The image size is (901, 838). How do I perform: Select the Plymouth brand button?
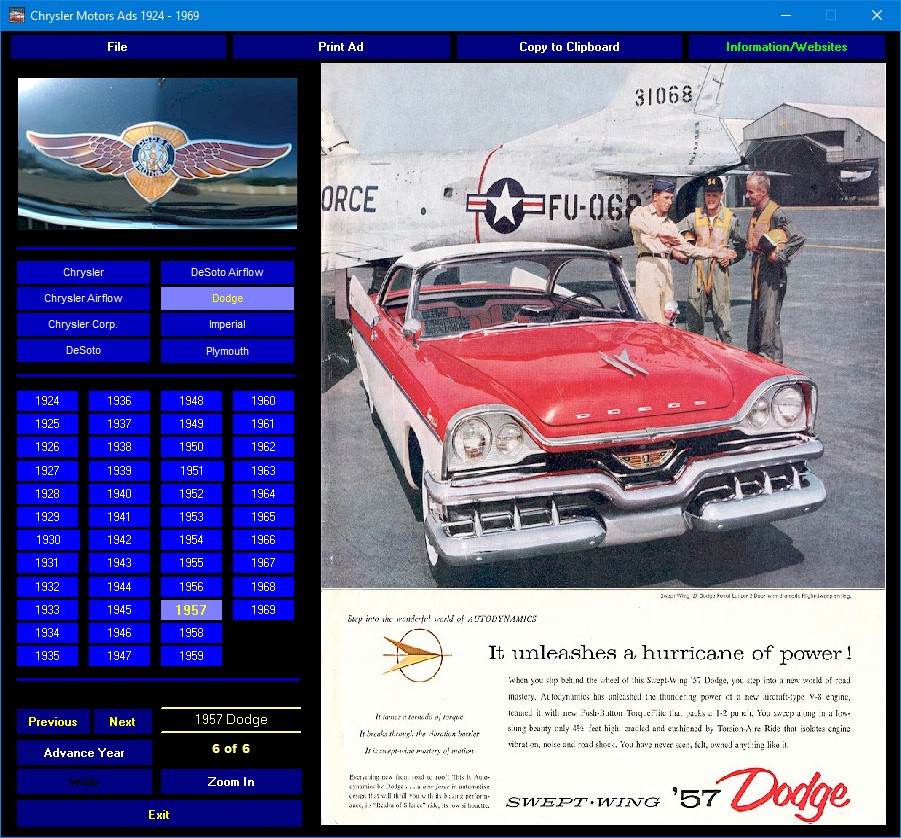coord(227,351)
